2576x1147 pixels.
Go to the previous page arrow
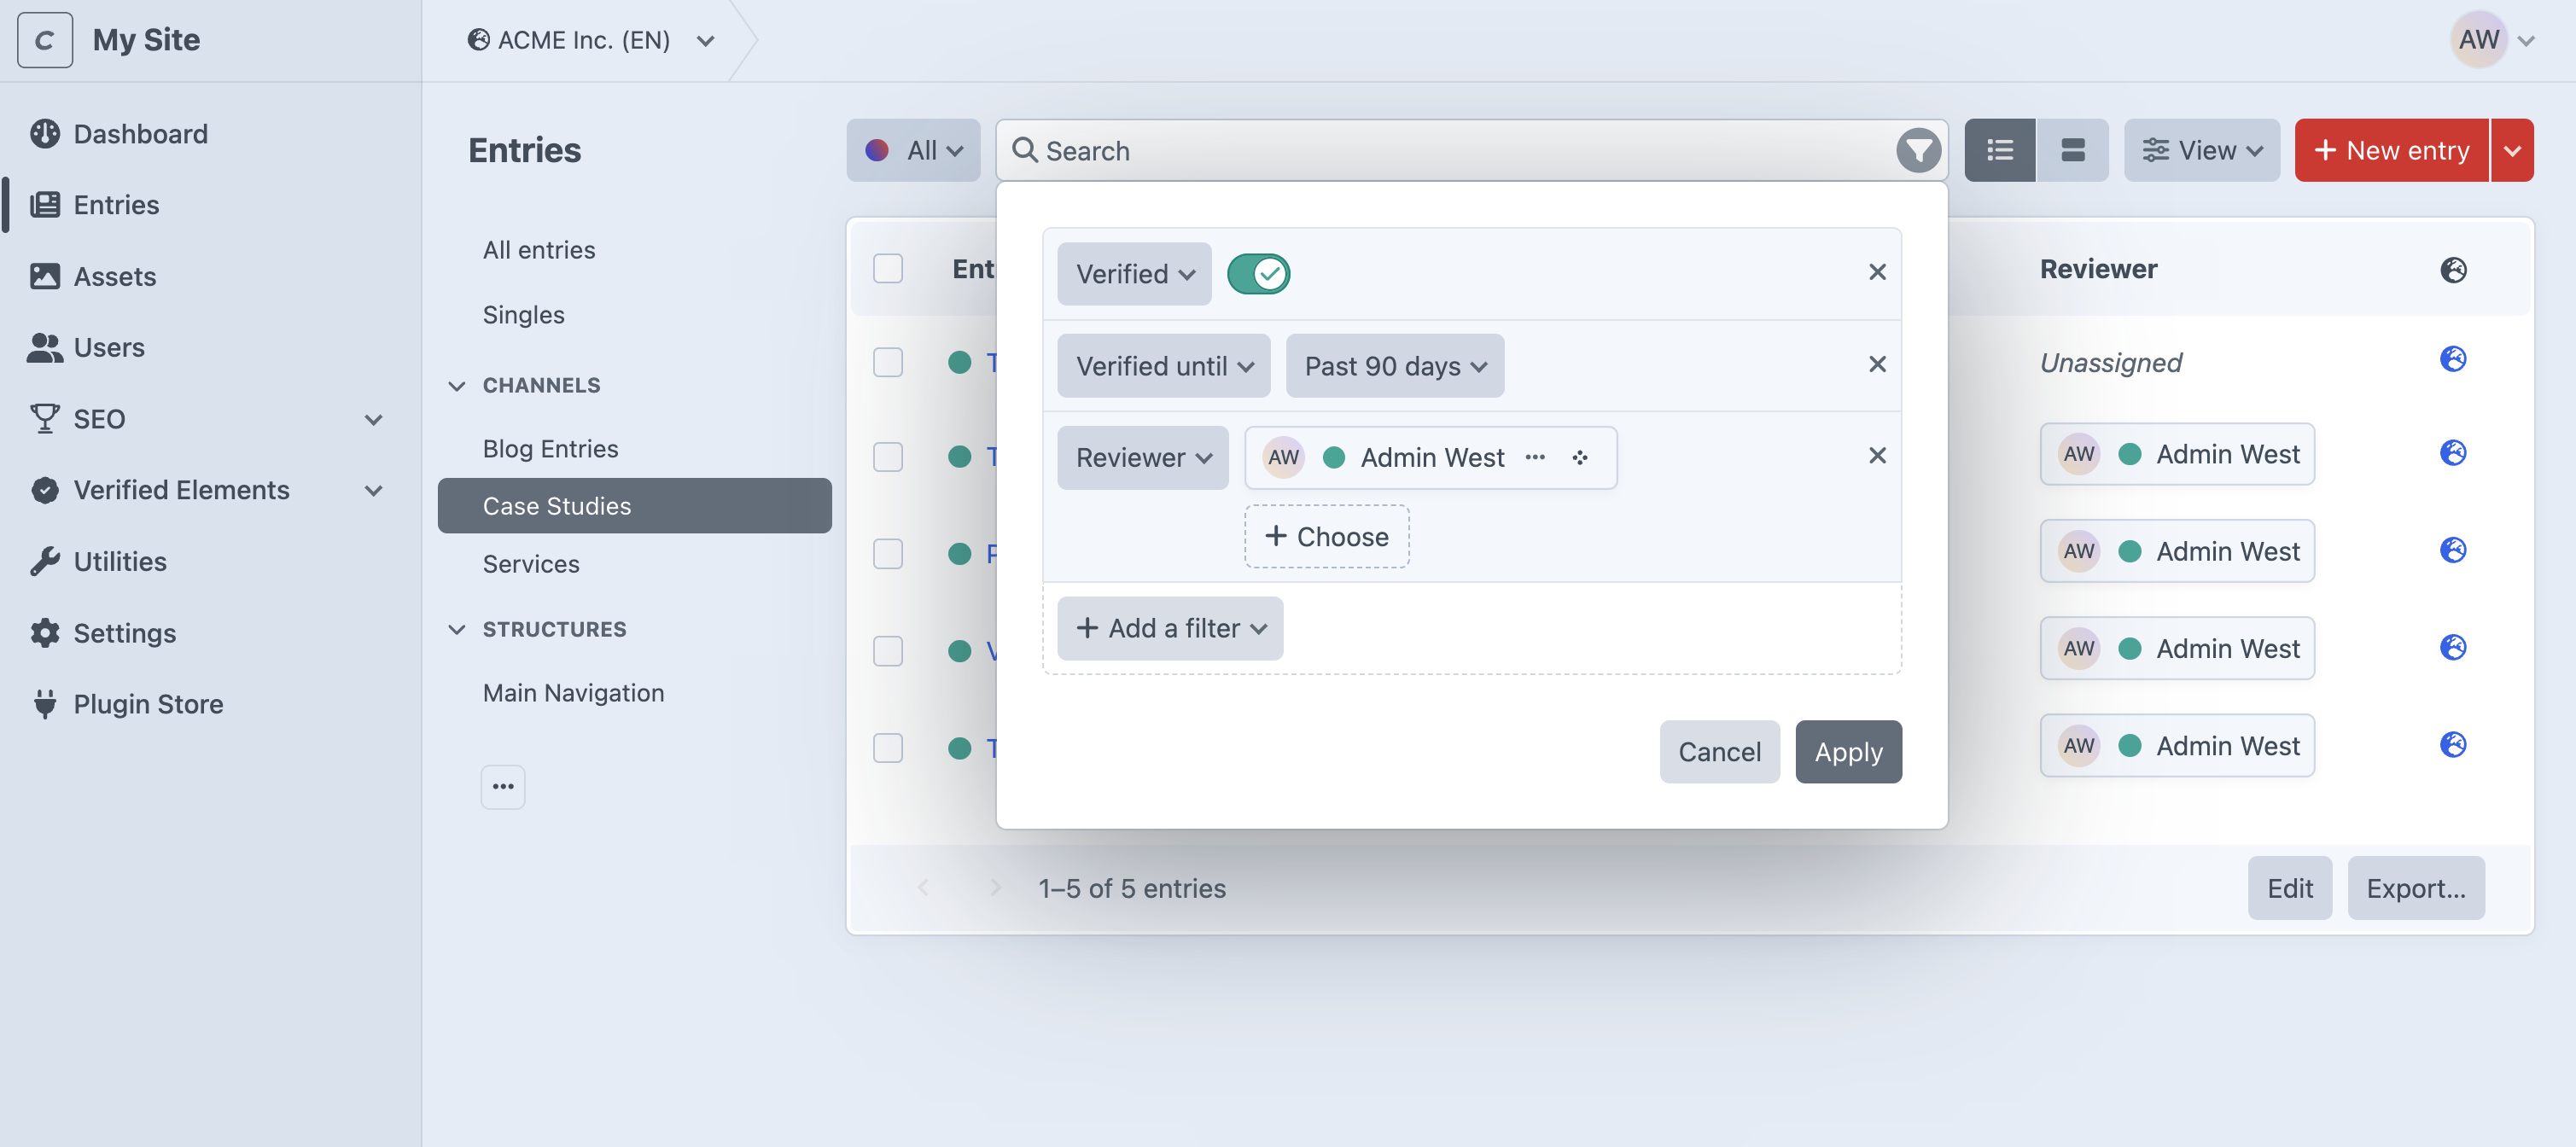coord(923,888)
